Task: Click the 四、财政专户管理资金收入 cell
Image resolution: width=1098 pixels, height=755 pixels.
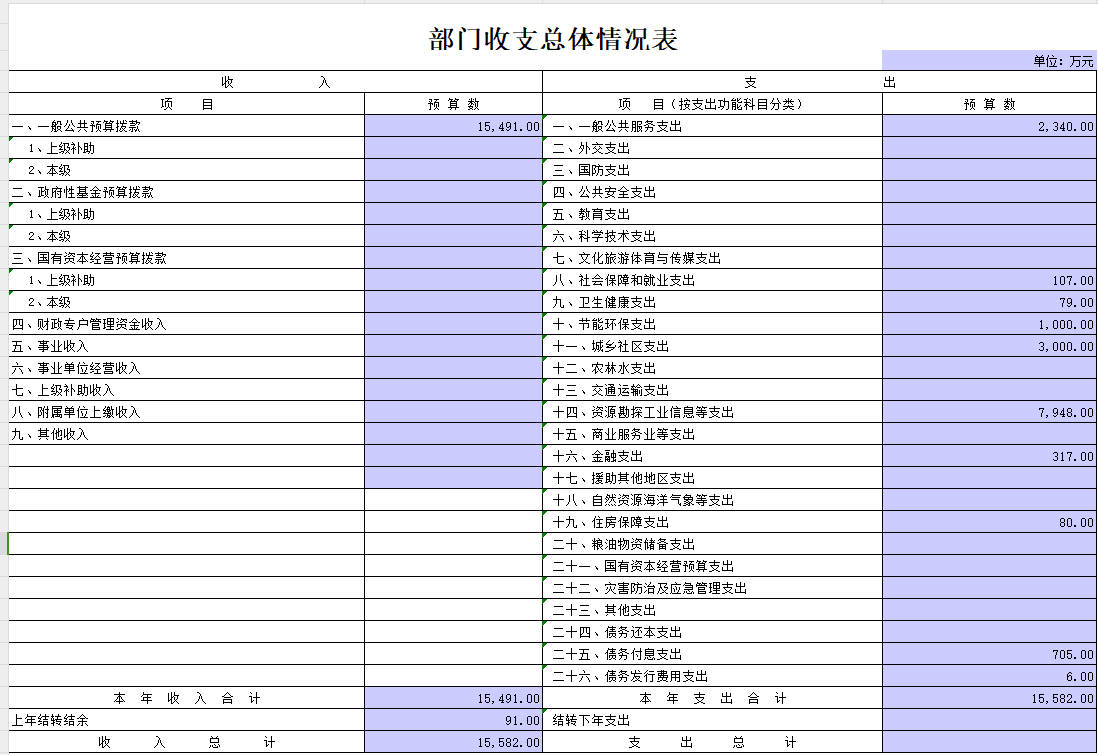Action: 186,324
